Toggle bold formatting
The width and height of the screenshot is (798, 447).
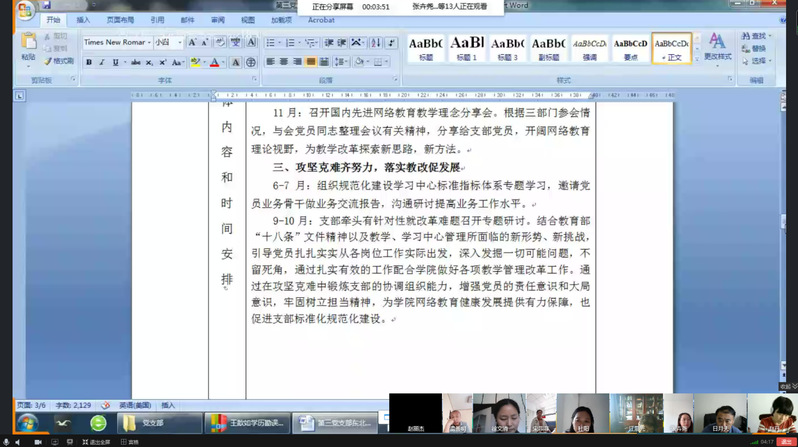(88, 62)
